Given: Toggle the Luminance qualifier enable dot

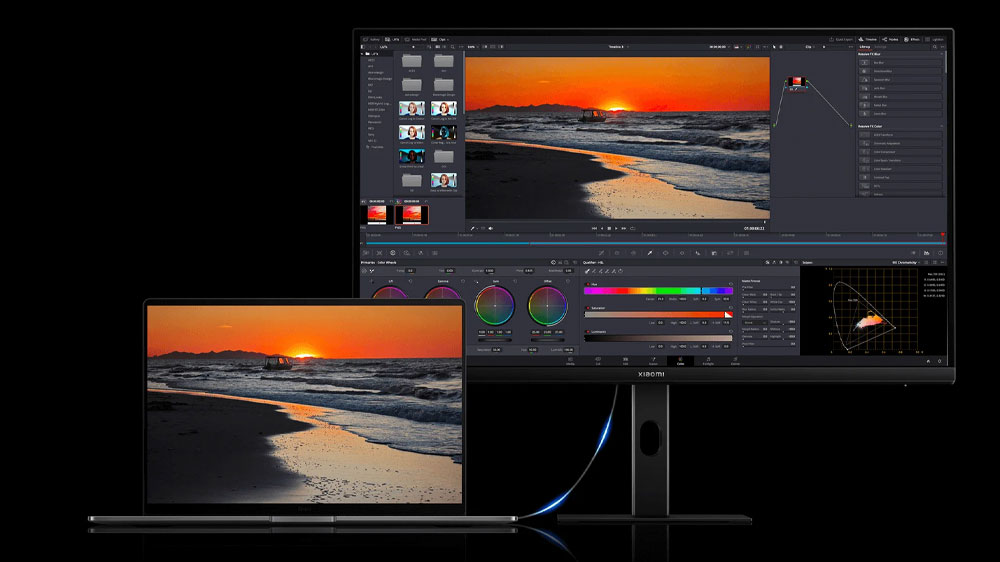Looking at the screenshot, I should click(x=588, y=332).
